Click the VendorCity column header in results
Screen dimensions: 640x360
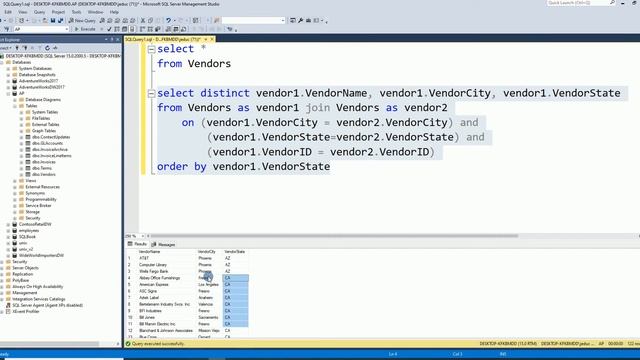pyautogui.click(x=209, y=251)
